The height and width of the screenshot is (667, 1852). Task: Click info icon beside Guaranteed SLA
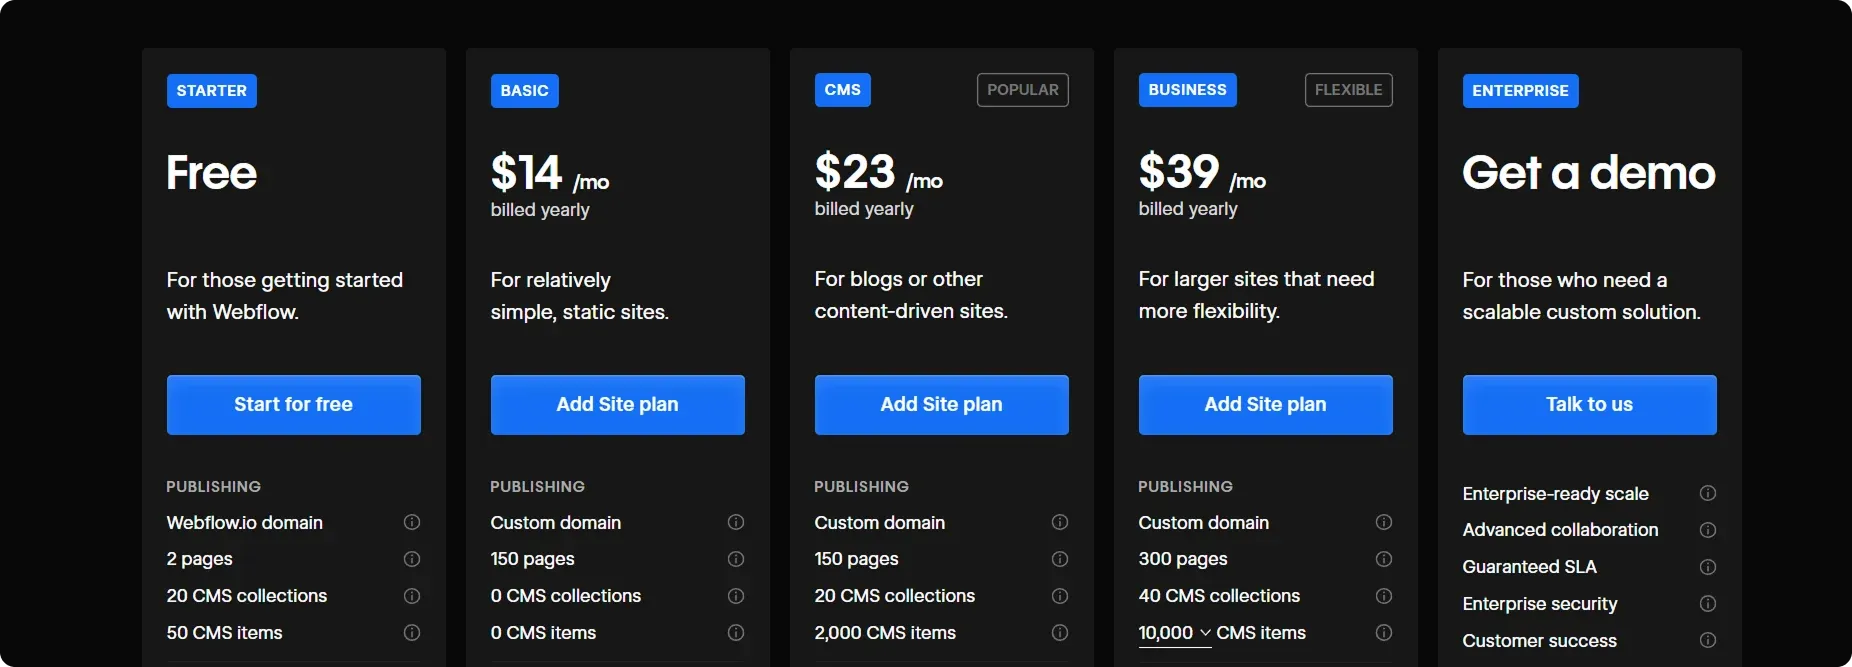[1708, 567]
